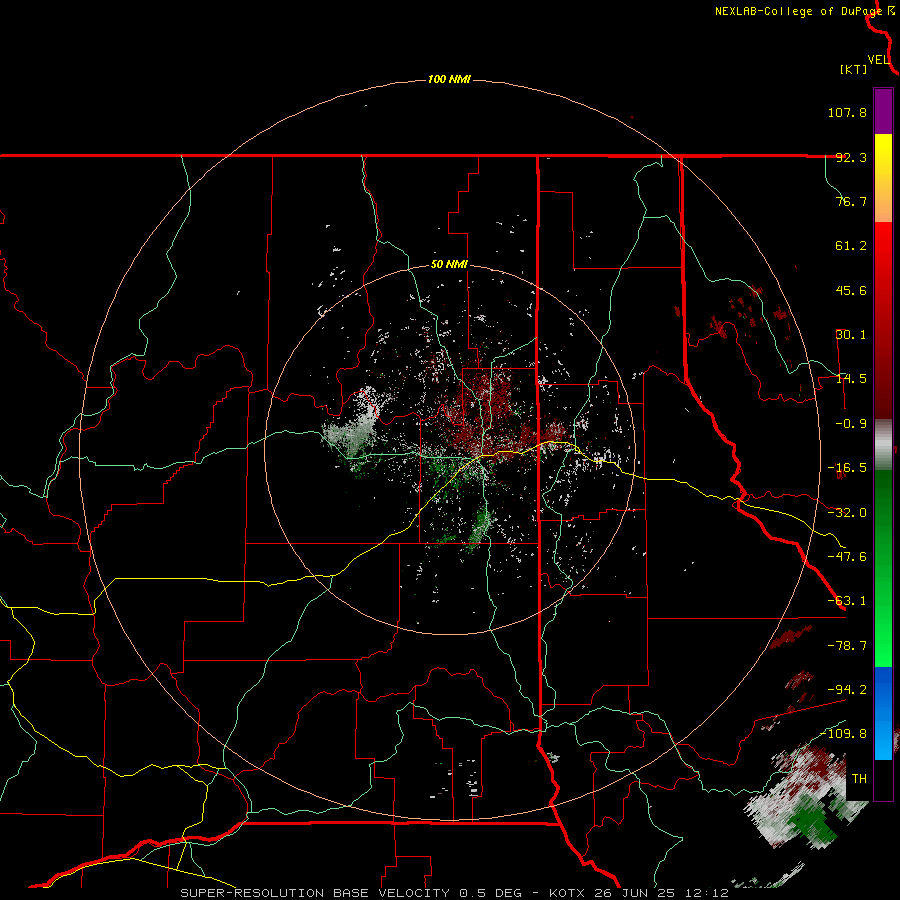Screen dimensions: 900x900
Task: Select the -16.5 velocity scale value
Action: (x=847, y=468)
